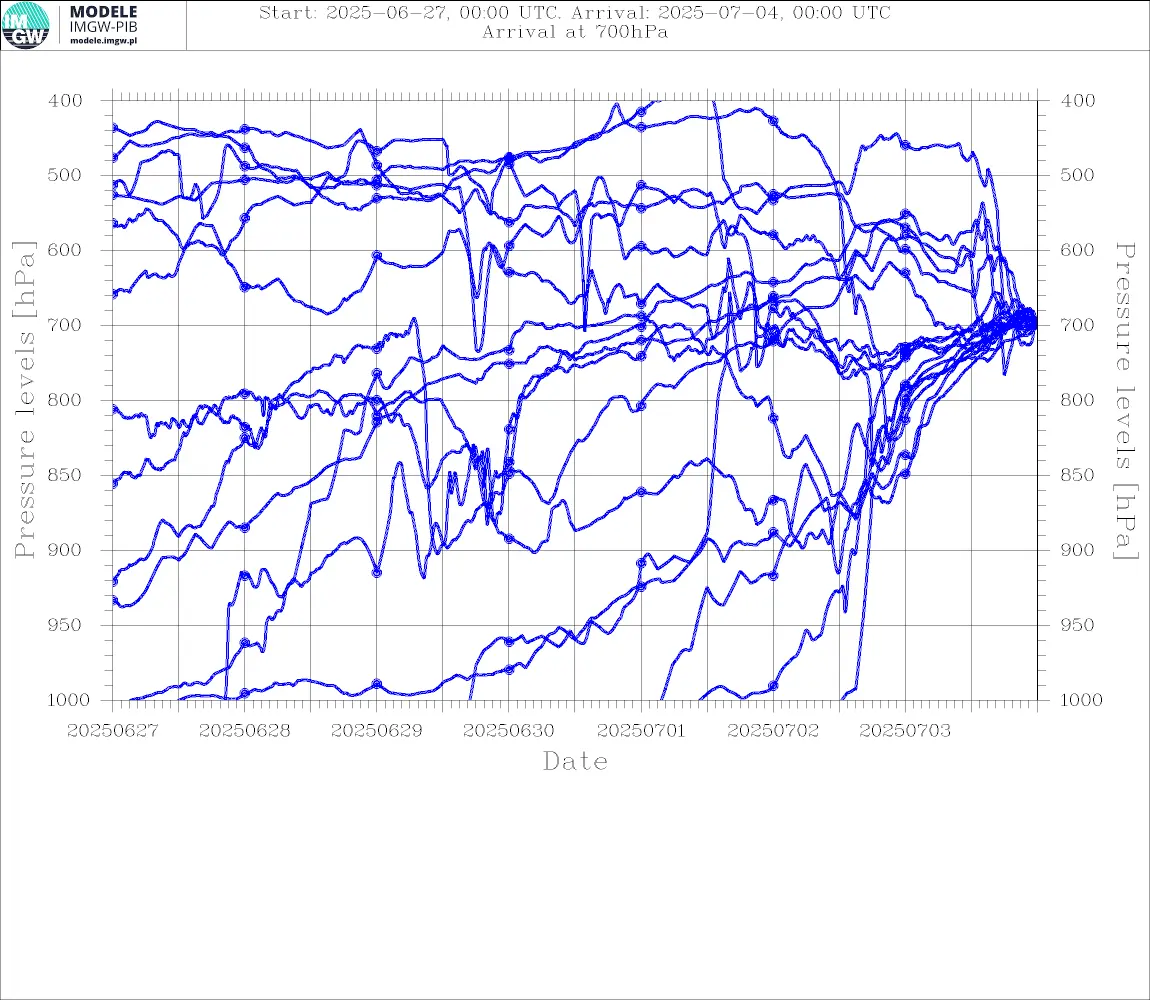Screen dimensions: 1150x1000
Task: Click the left axis 400 label
Action: 65,101
